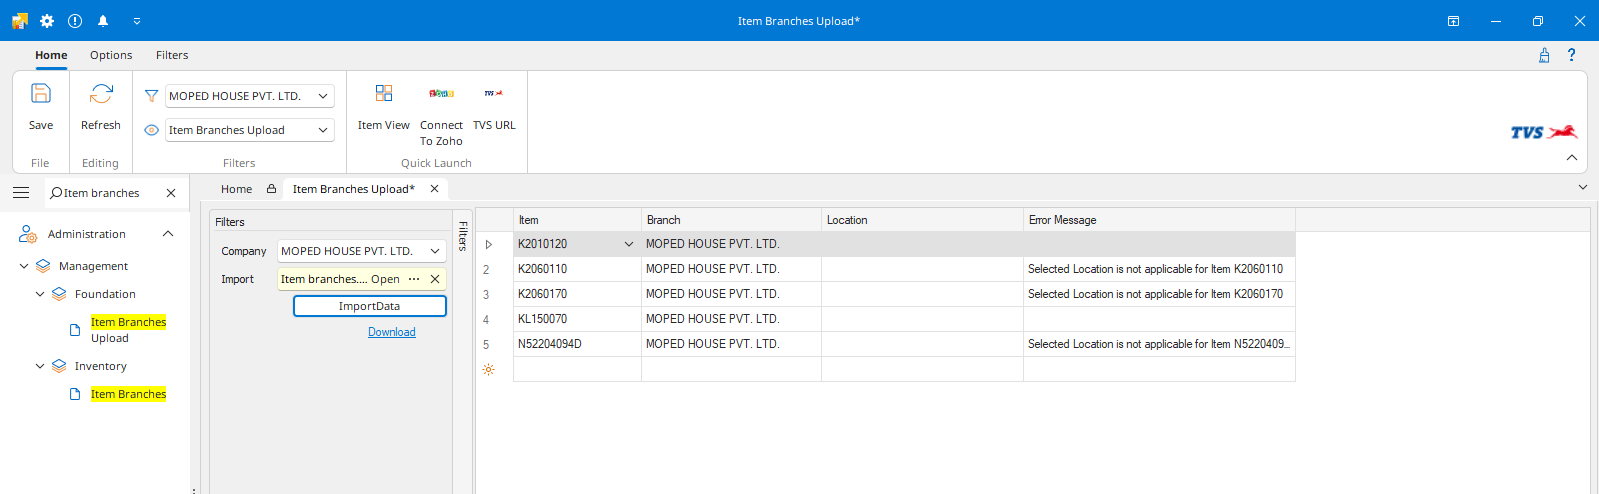Click the Location cell for K2060110
The height and width of the screenshot is (494, 1599).
pyautogui.click(x=921, y=269)
